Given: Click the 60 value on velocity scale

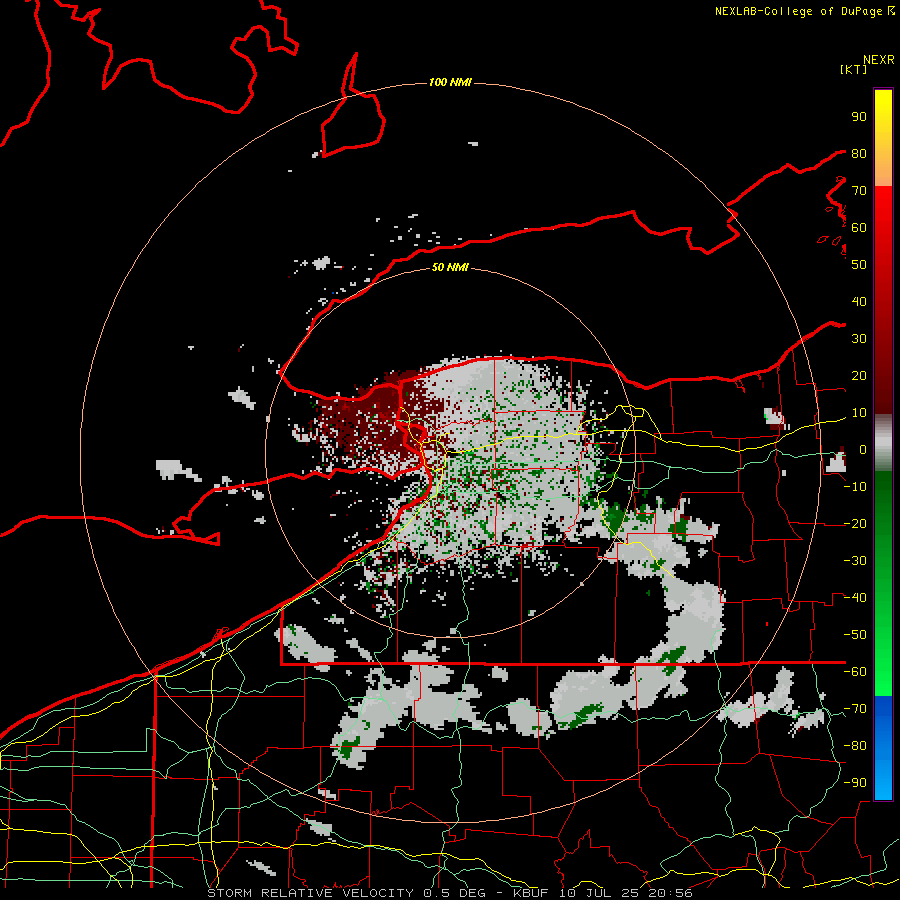Looking at the screenshot, I should tap(859, 228).
